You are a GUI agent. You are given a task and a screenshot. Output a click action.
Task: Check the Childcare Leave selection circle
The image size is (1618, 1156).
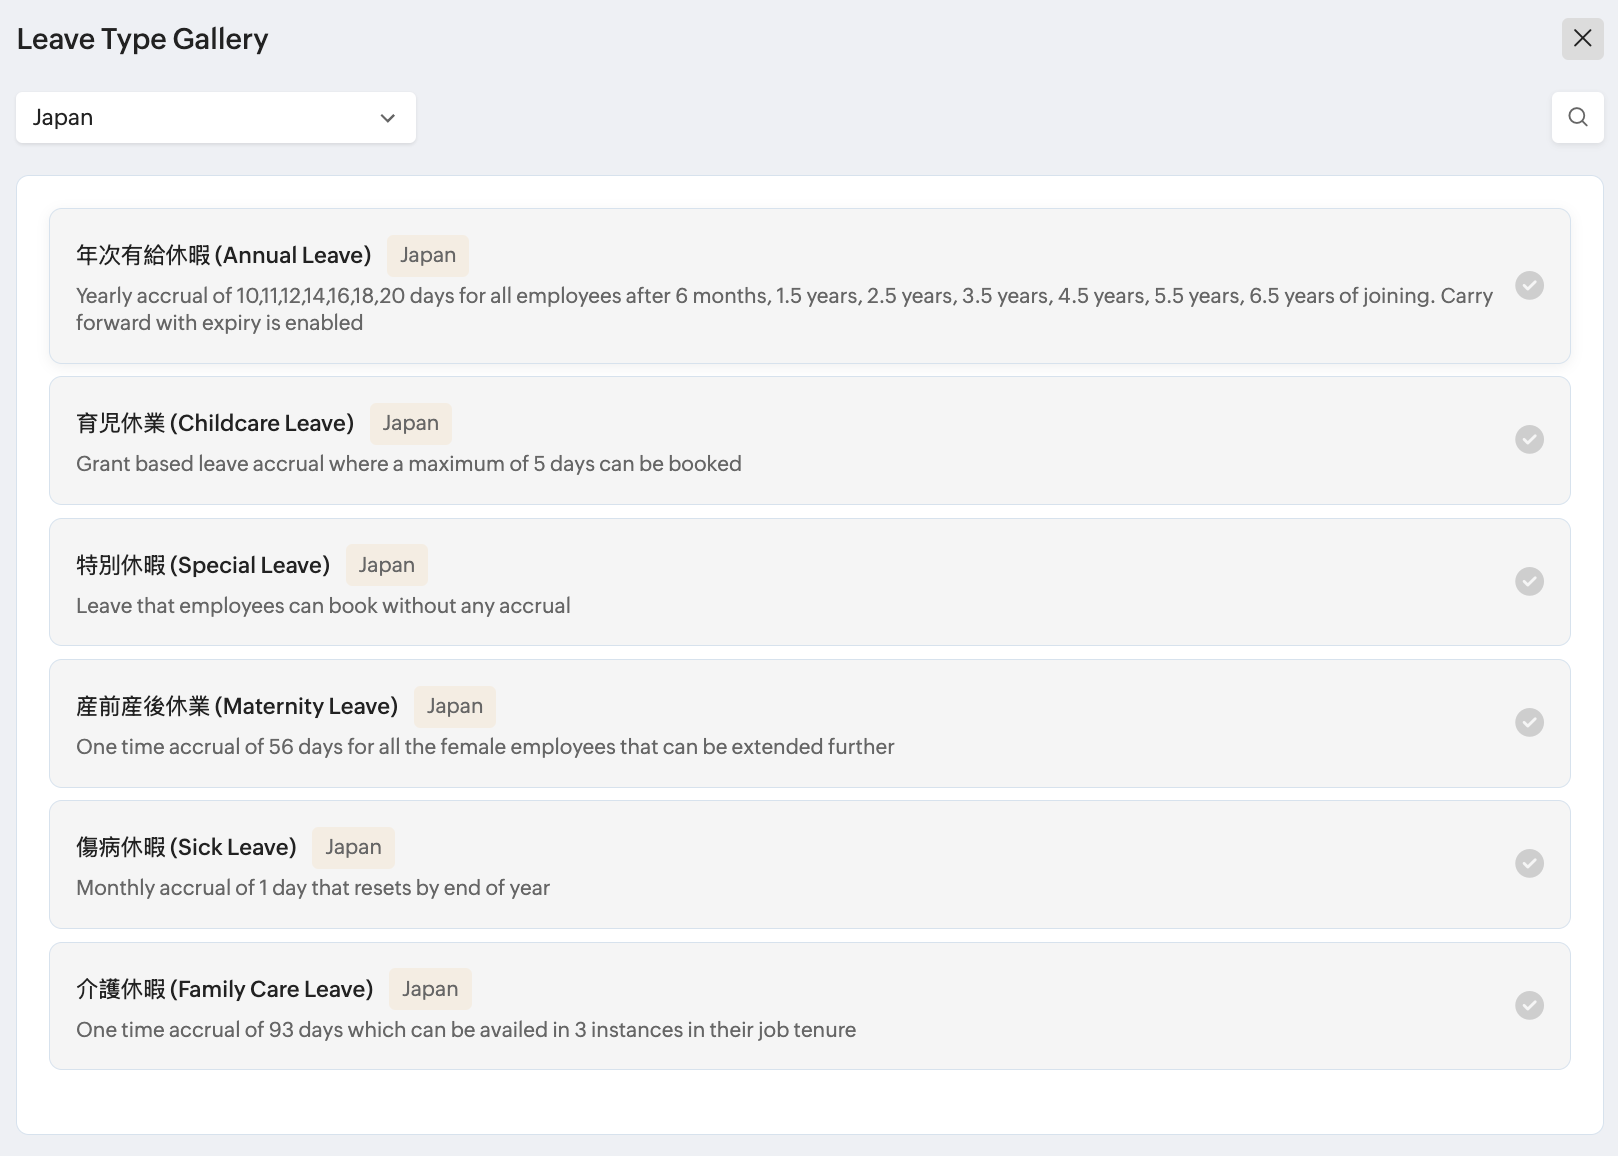point(1529,440)
